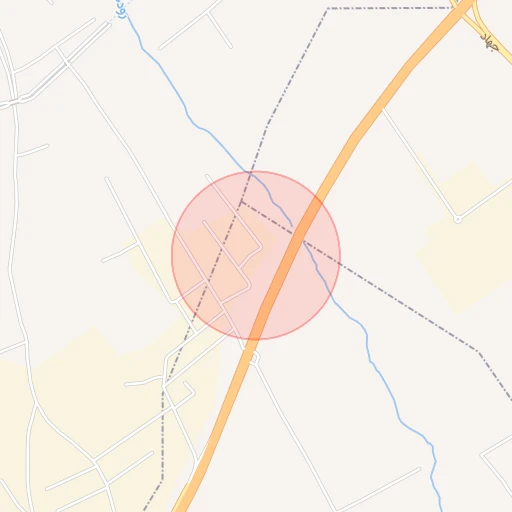Click the cul-de-sac circle on the east road
This screenshot has height=512, width=512.
tap(458, 219)
